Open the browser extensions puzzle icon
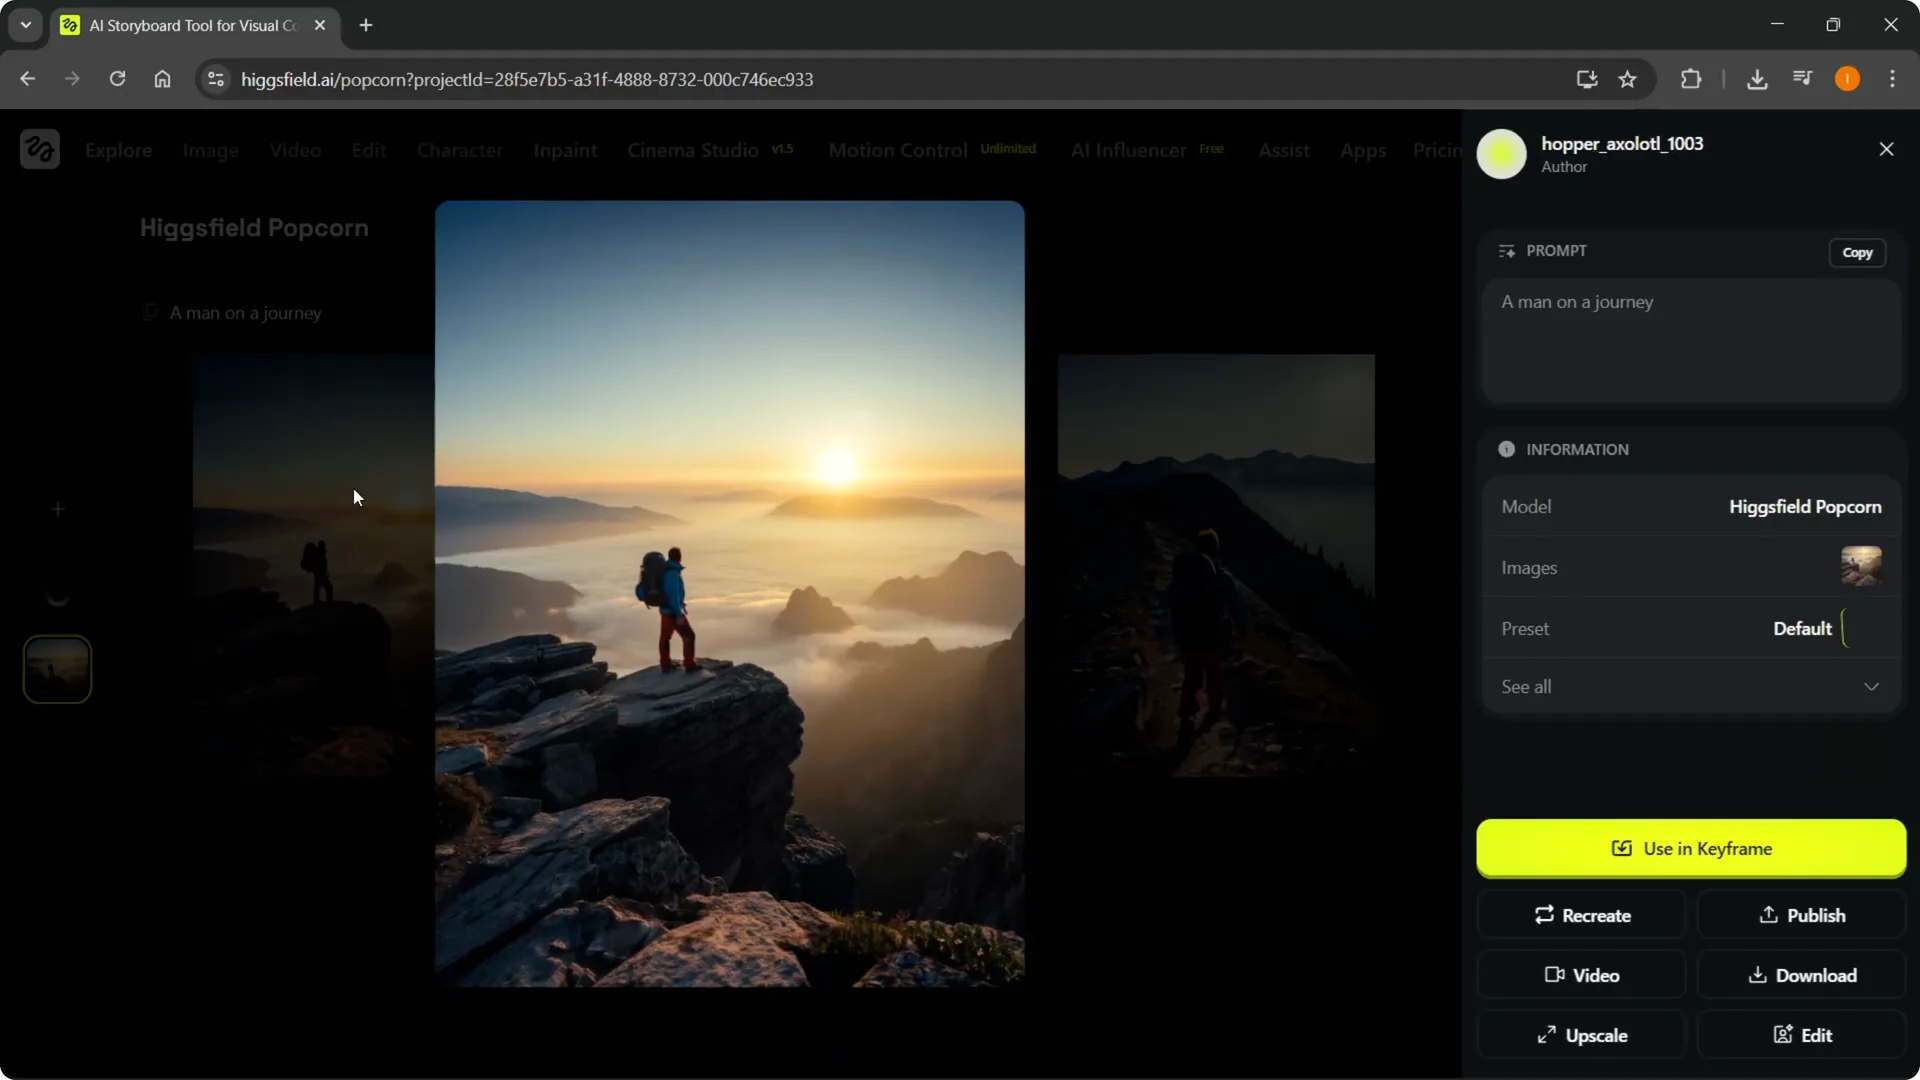1920x1080 pixels. click(1690, 79)
